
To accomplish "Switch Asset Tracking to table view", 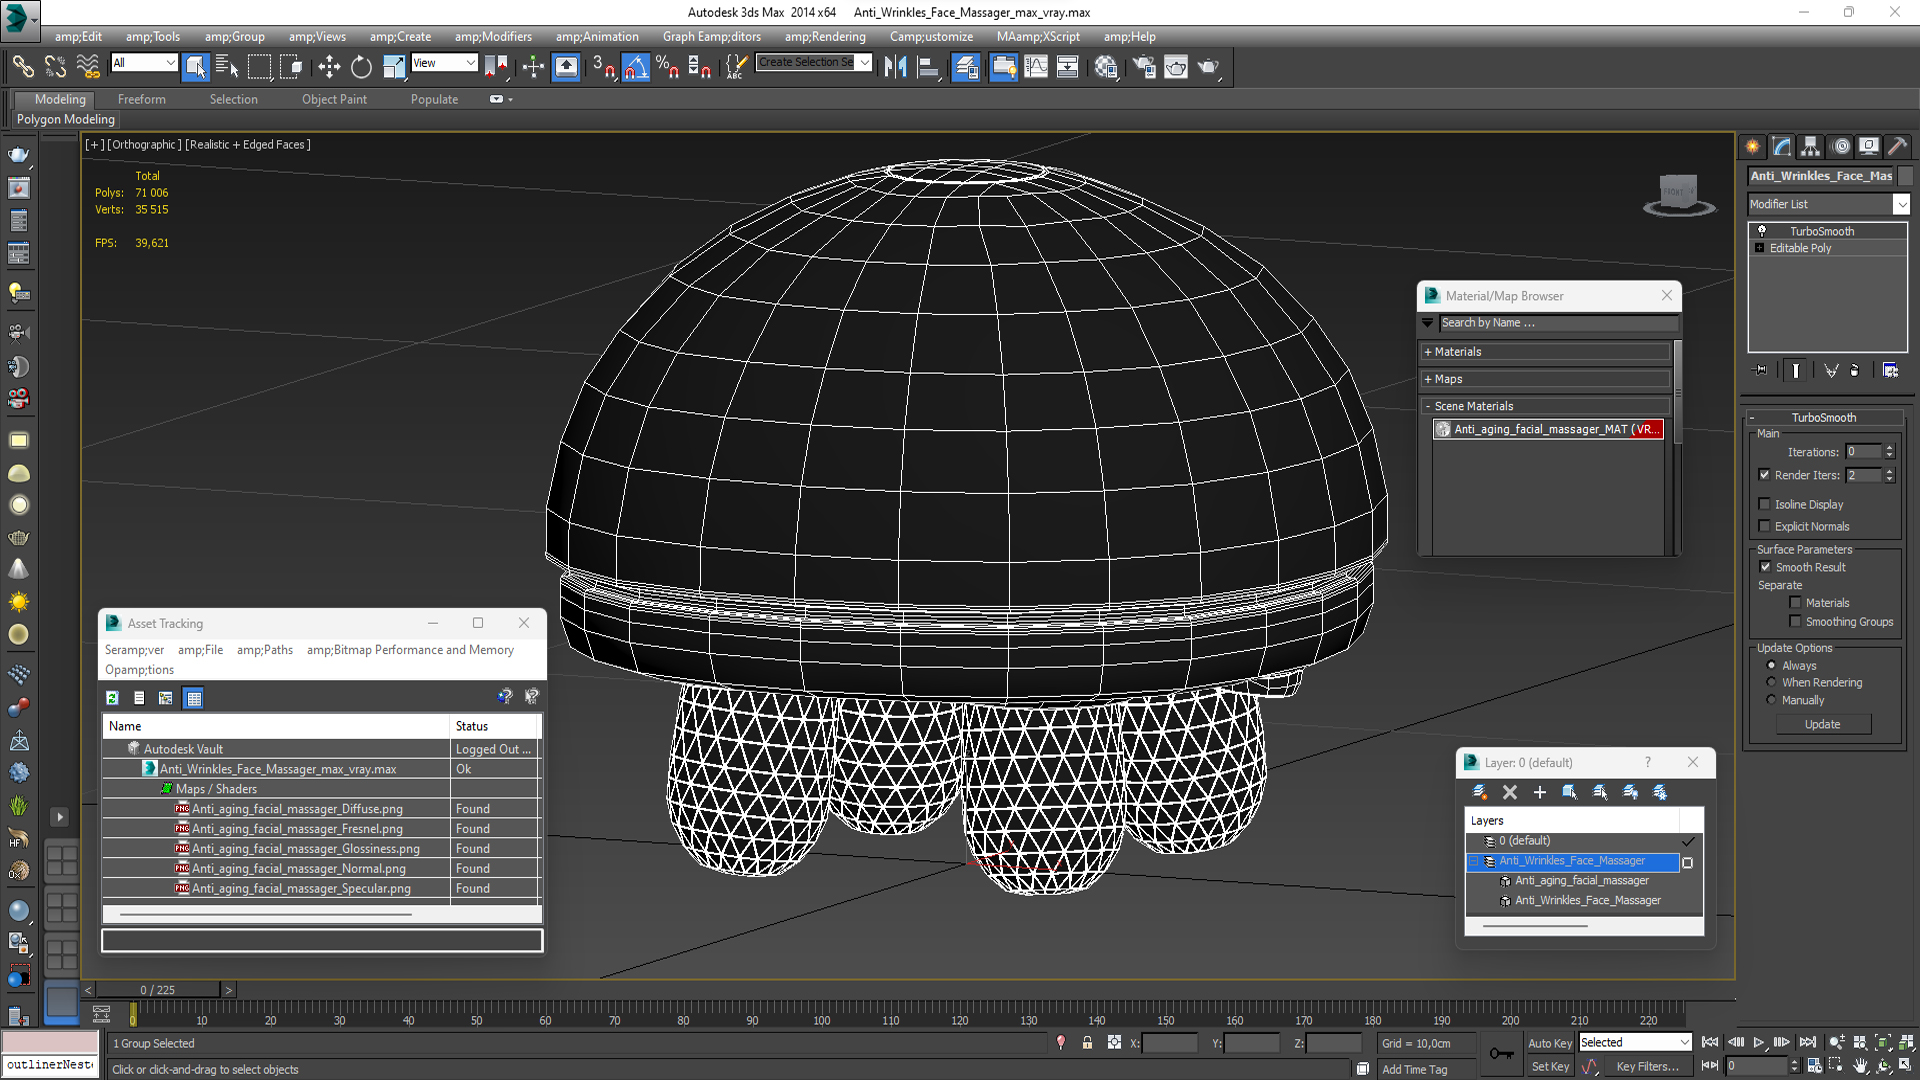I will (194, 698).
